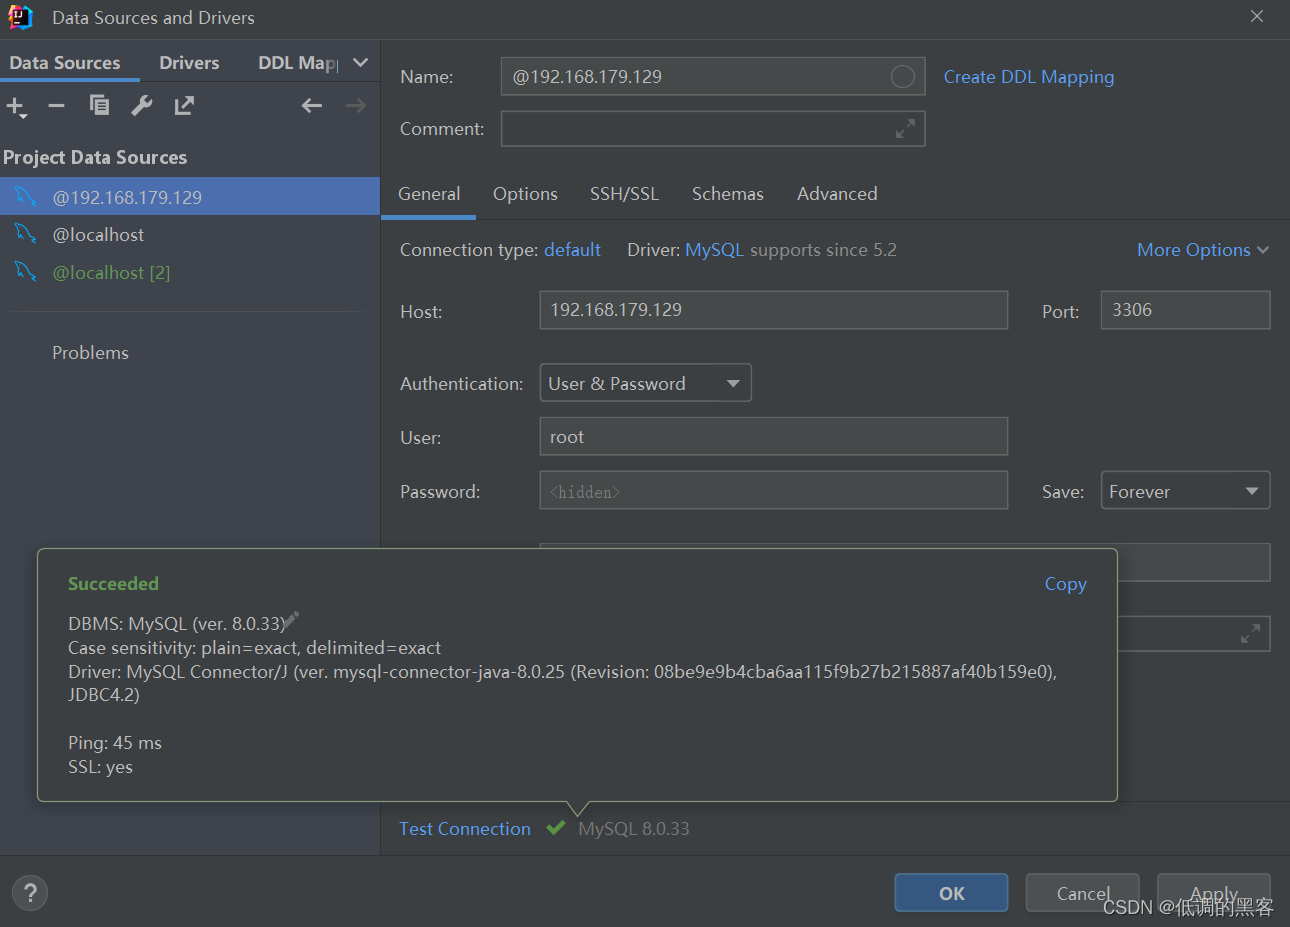Open the General tab
Image resolution: width=1290 pixels, height=927 pixels.
click(429, 194)
